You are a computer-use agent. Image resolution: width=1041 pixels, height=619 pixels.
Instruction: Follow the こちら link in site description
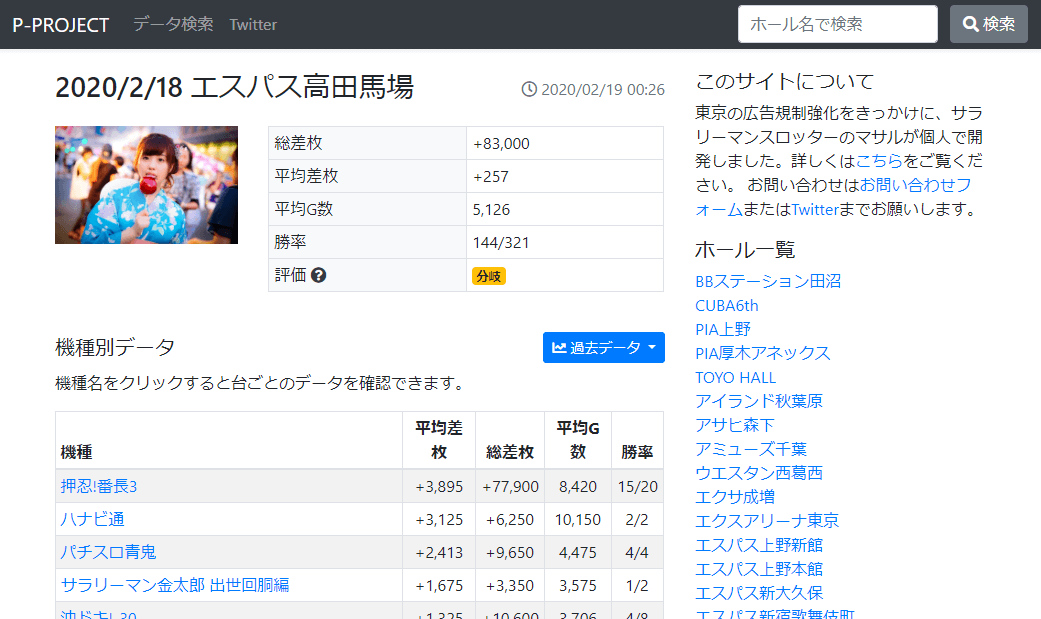click(879, 161)
